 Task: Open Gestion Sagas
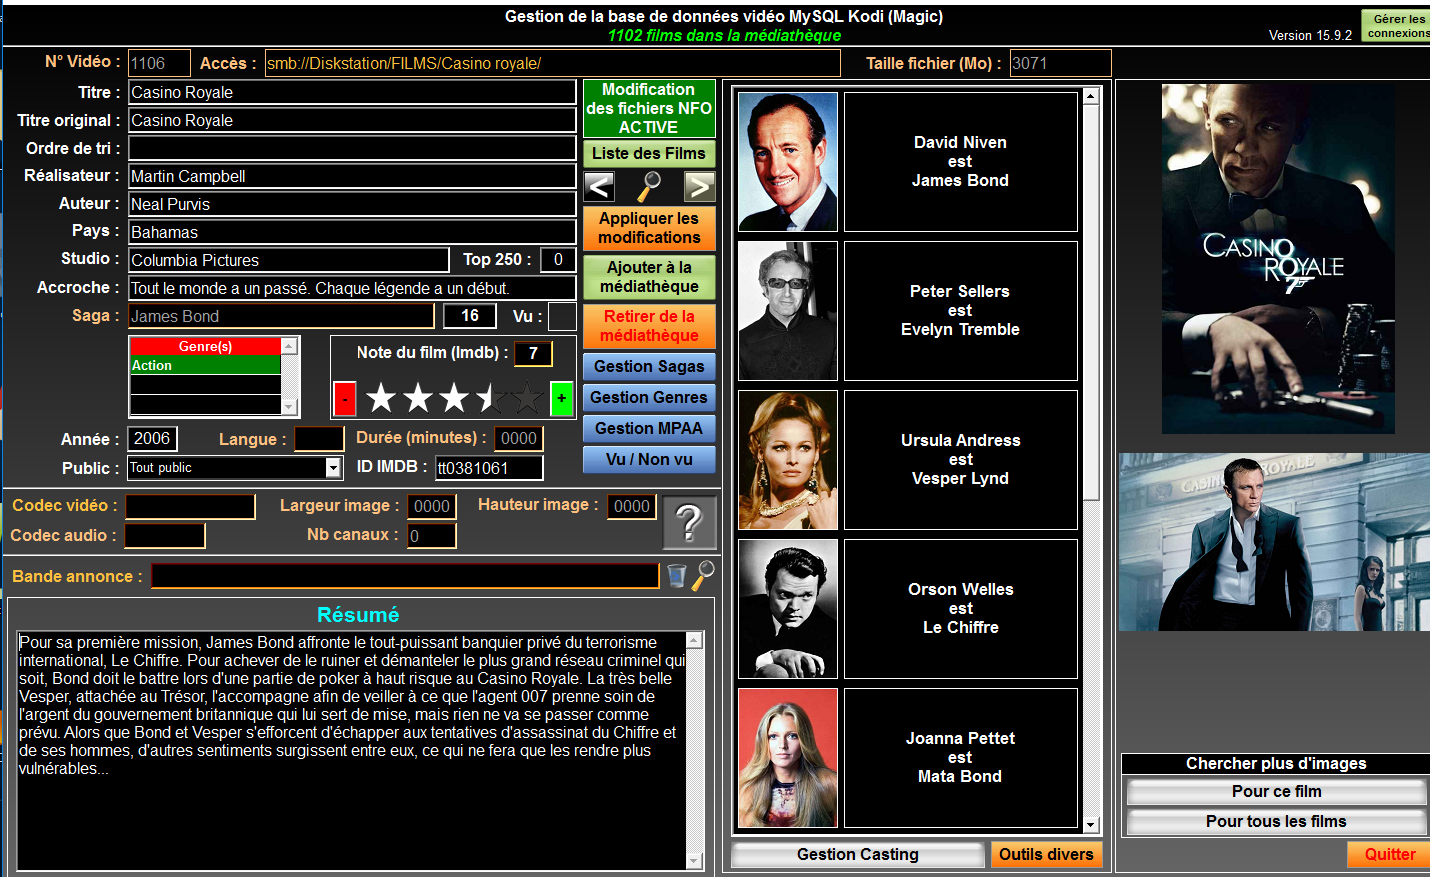click(x=649, y=366)
